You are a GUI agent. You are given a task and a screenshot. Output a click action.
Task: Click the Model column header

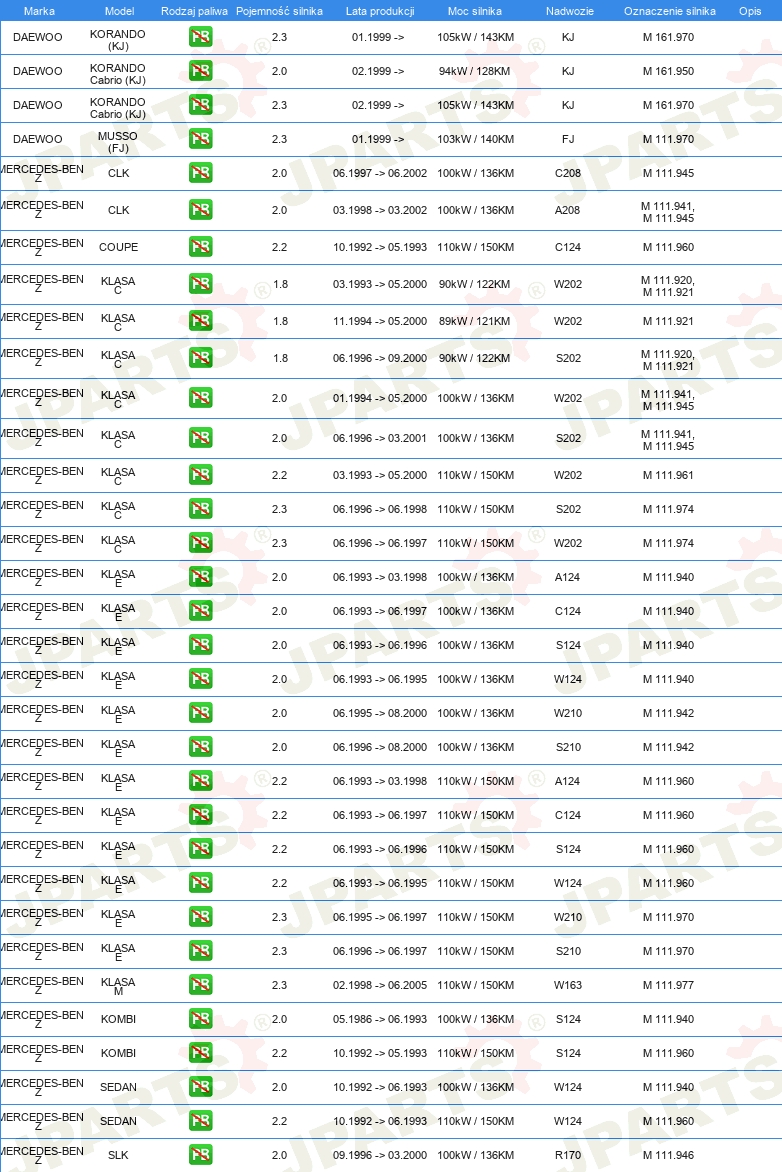pos(120,11)
